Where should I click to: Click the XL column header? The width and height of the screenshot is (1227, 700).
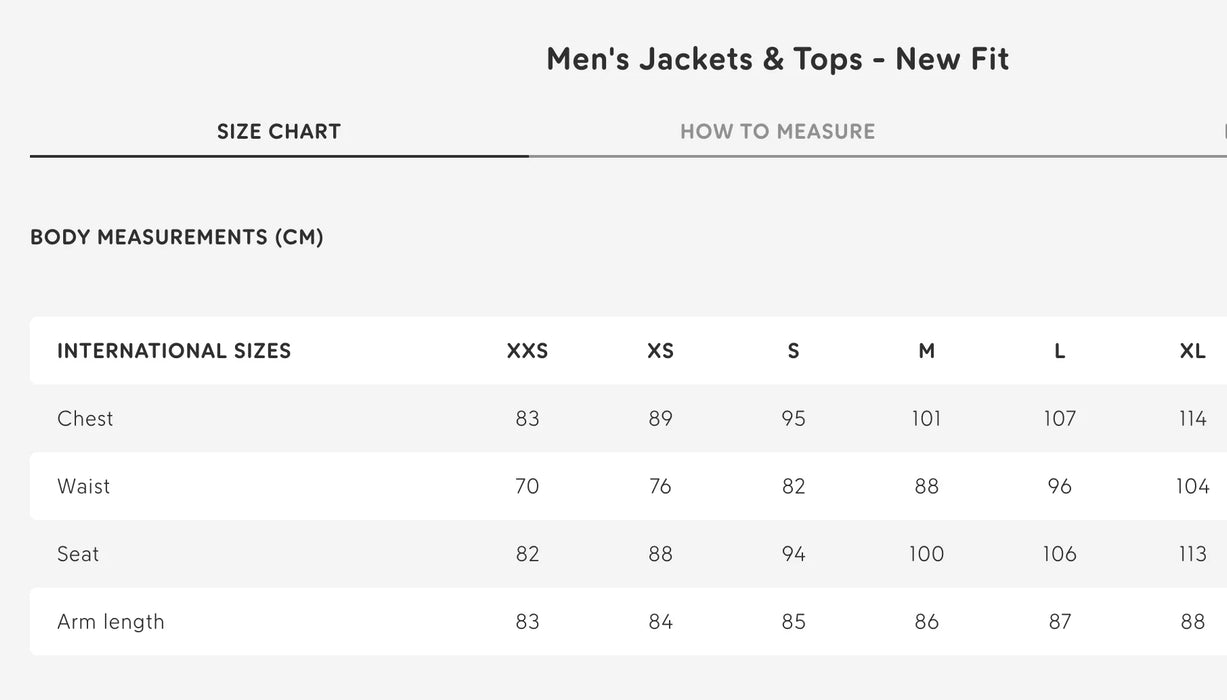tap(1192, 351)
